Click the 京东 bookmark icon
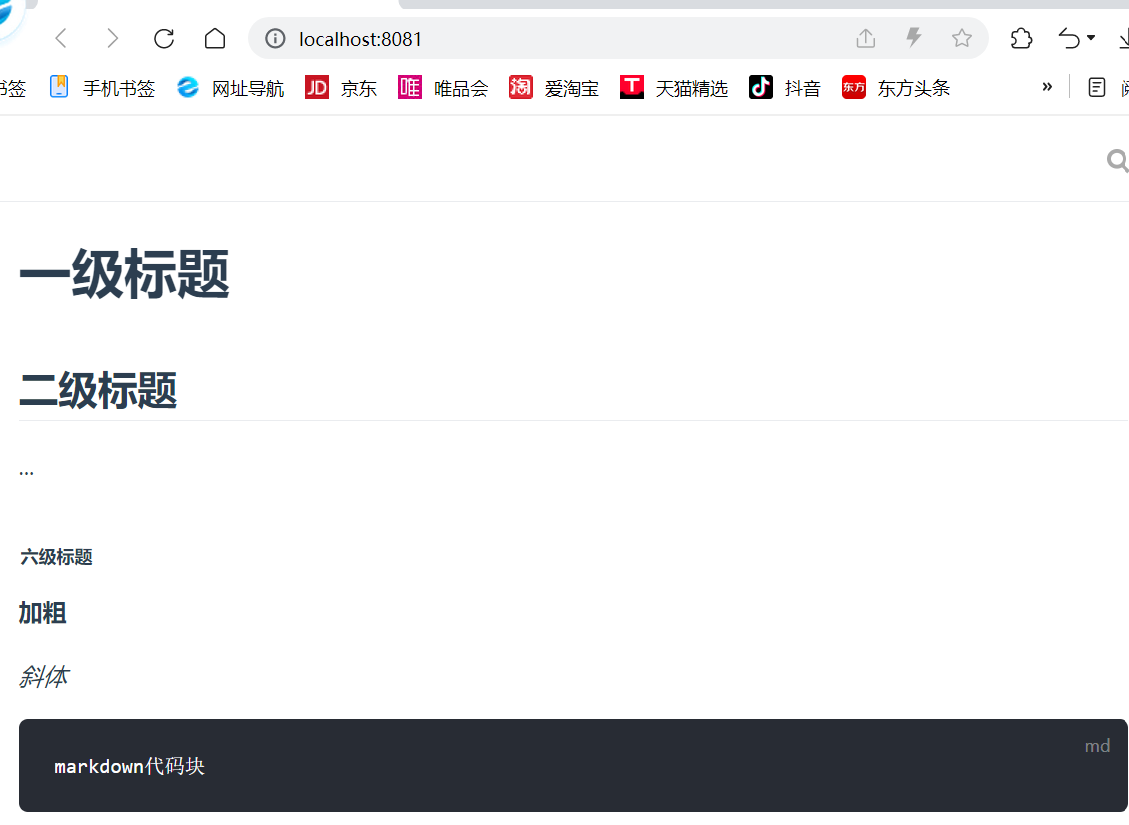The image size is (1129, 825). pos(316,87)
